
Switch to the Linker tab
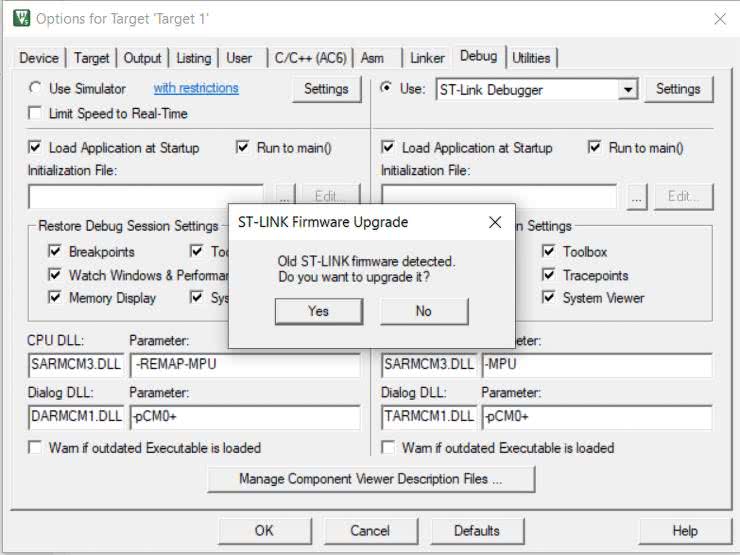click(427, 58)
